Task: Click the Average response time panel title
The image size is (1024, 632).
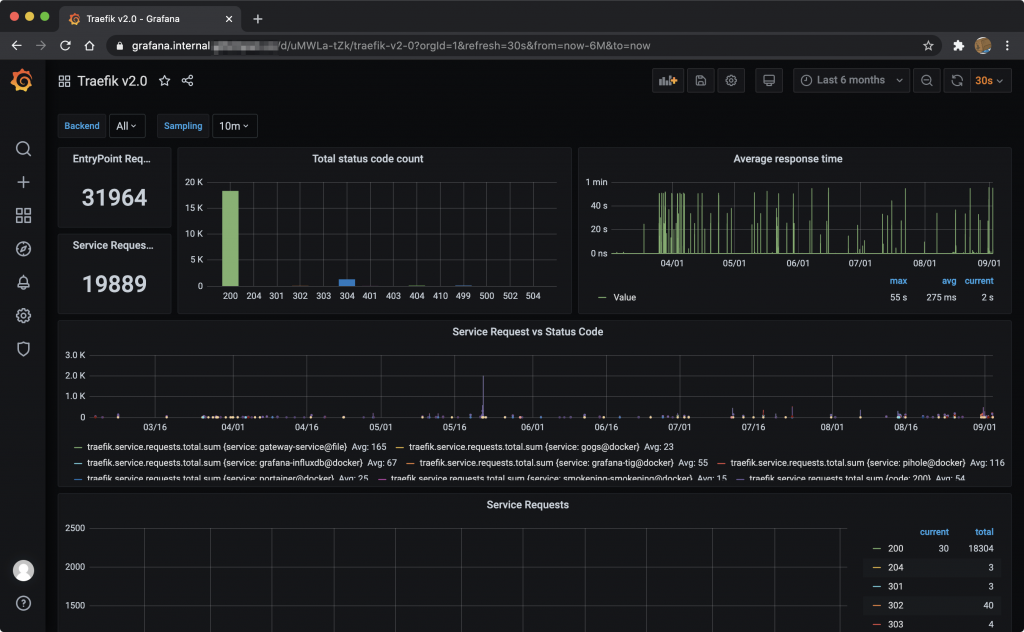Action: click(x=787, y=159)
